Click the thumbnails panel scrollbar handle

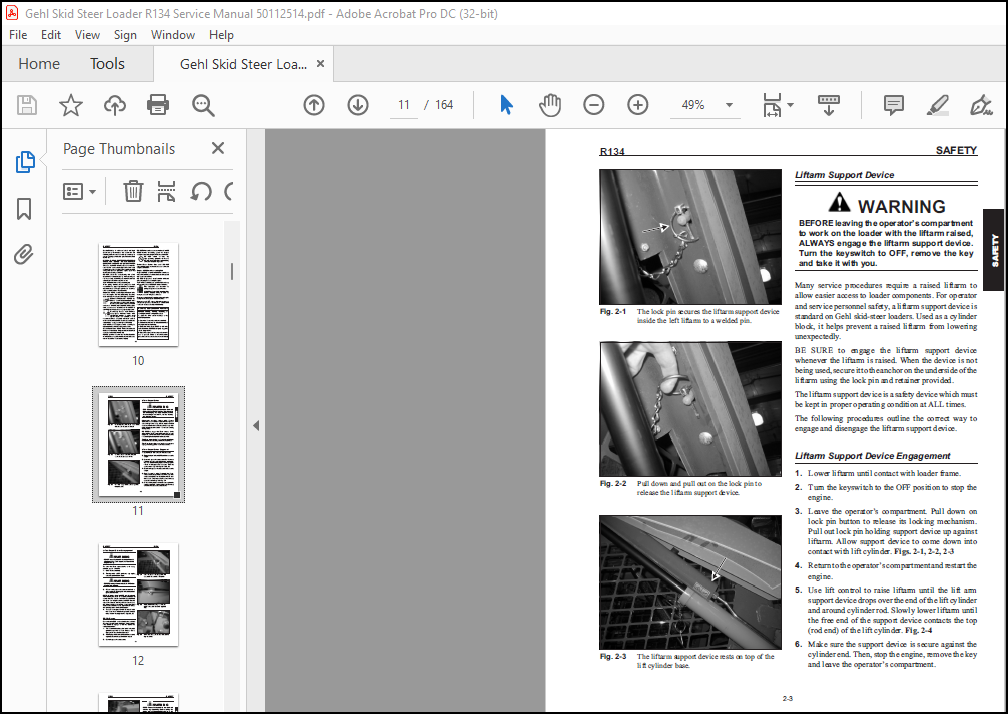click(231, 271)
